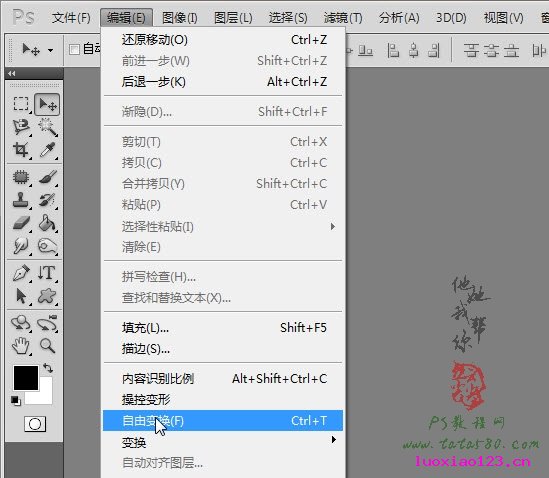Select the Eyedropper tool
This screenshot has width=549, height=478.
click(x=48, y=150)
